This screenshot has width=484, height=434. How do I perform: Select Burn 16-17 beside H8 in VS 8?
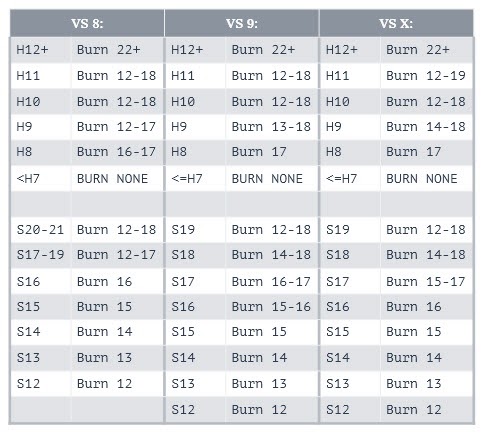[117, 152]
